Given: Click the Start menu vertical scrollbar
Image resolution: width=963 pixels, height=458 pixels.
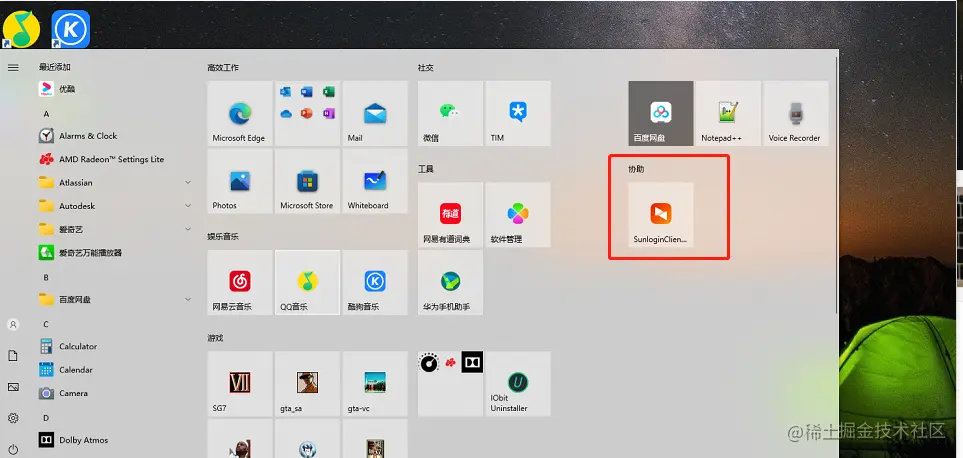Looking at the screenshot, I should click(x=836, y=184).
